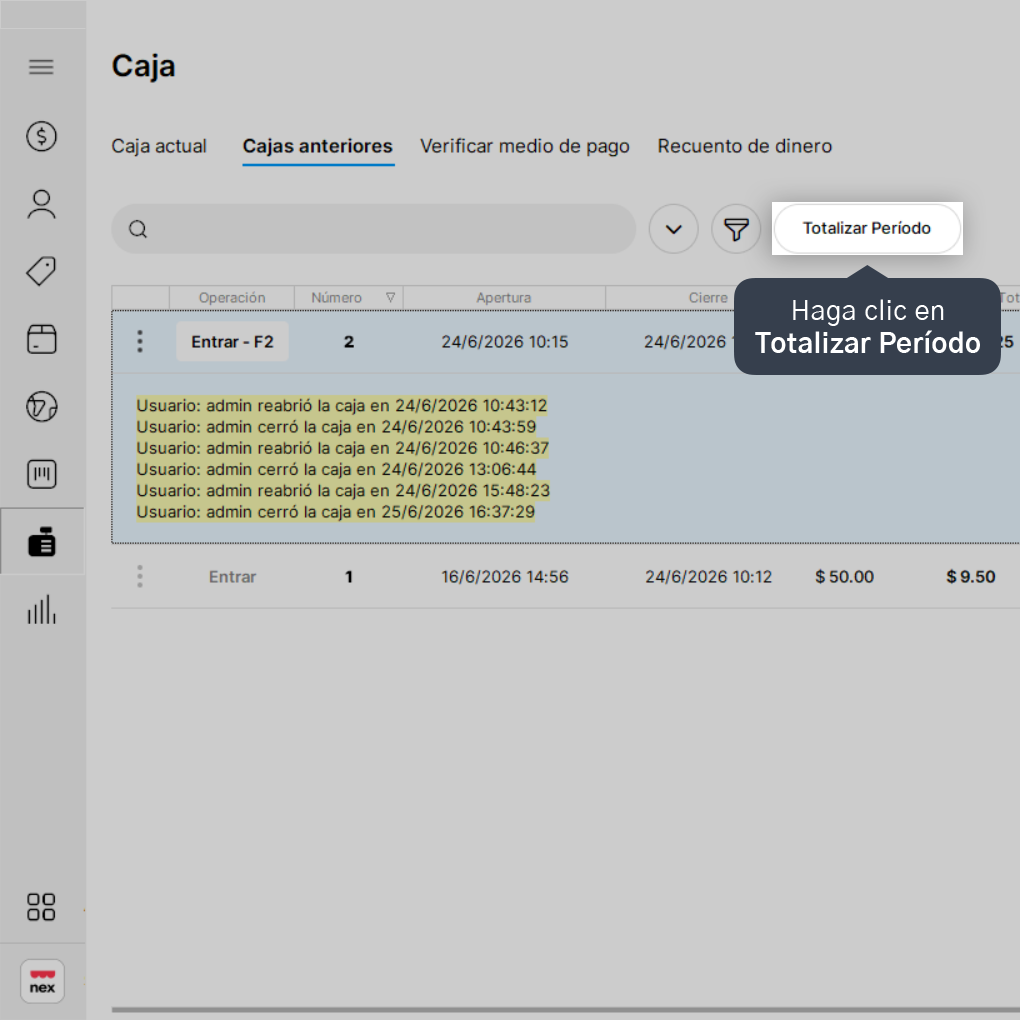This screenshot has height=1020, width=1020.
Task: Open Verificar medio de pago tab
Action: click(x=524, y=146)
